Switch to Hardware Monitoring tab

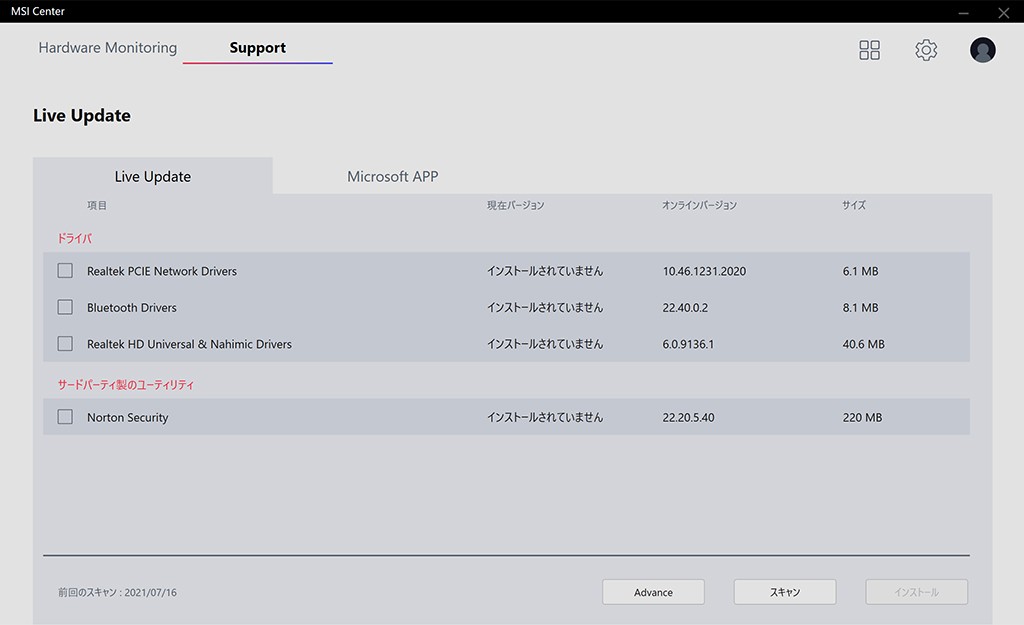(108, 48)
